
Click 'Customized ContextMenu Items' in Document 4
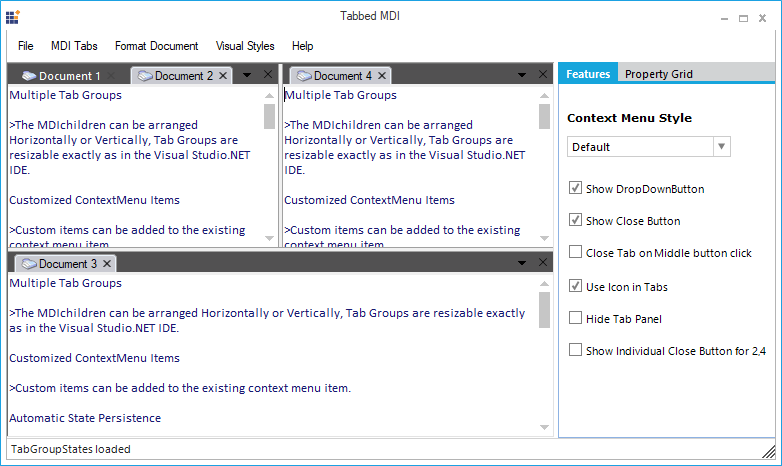(x=370, y=200)
